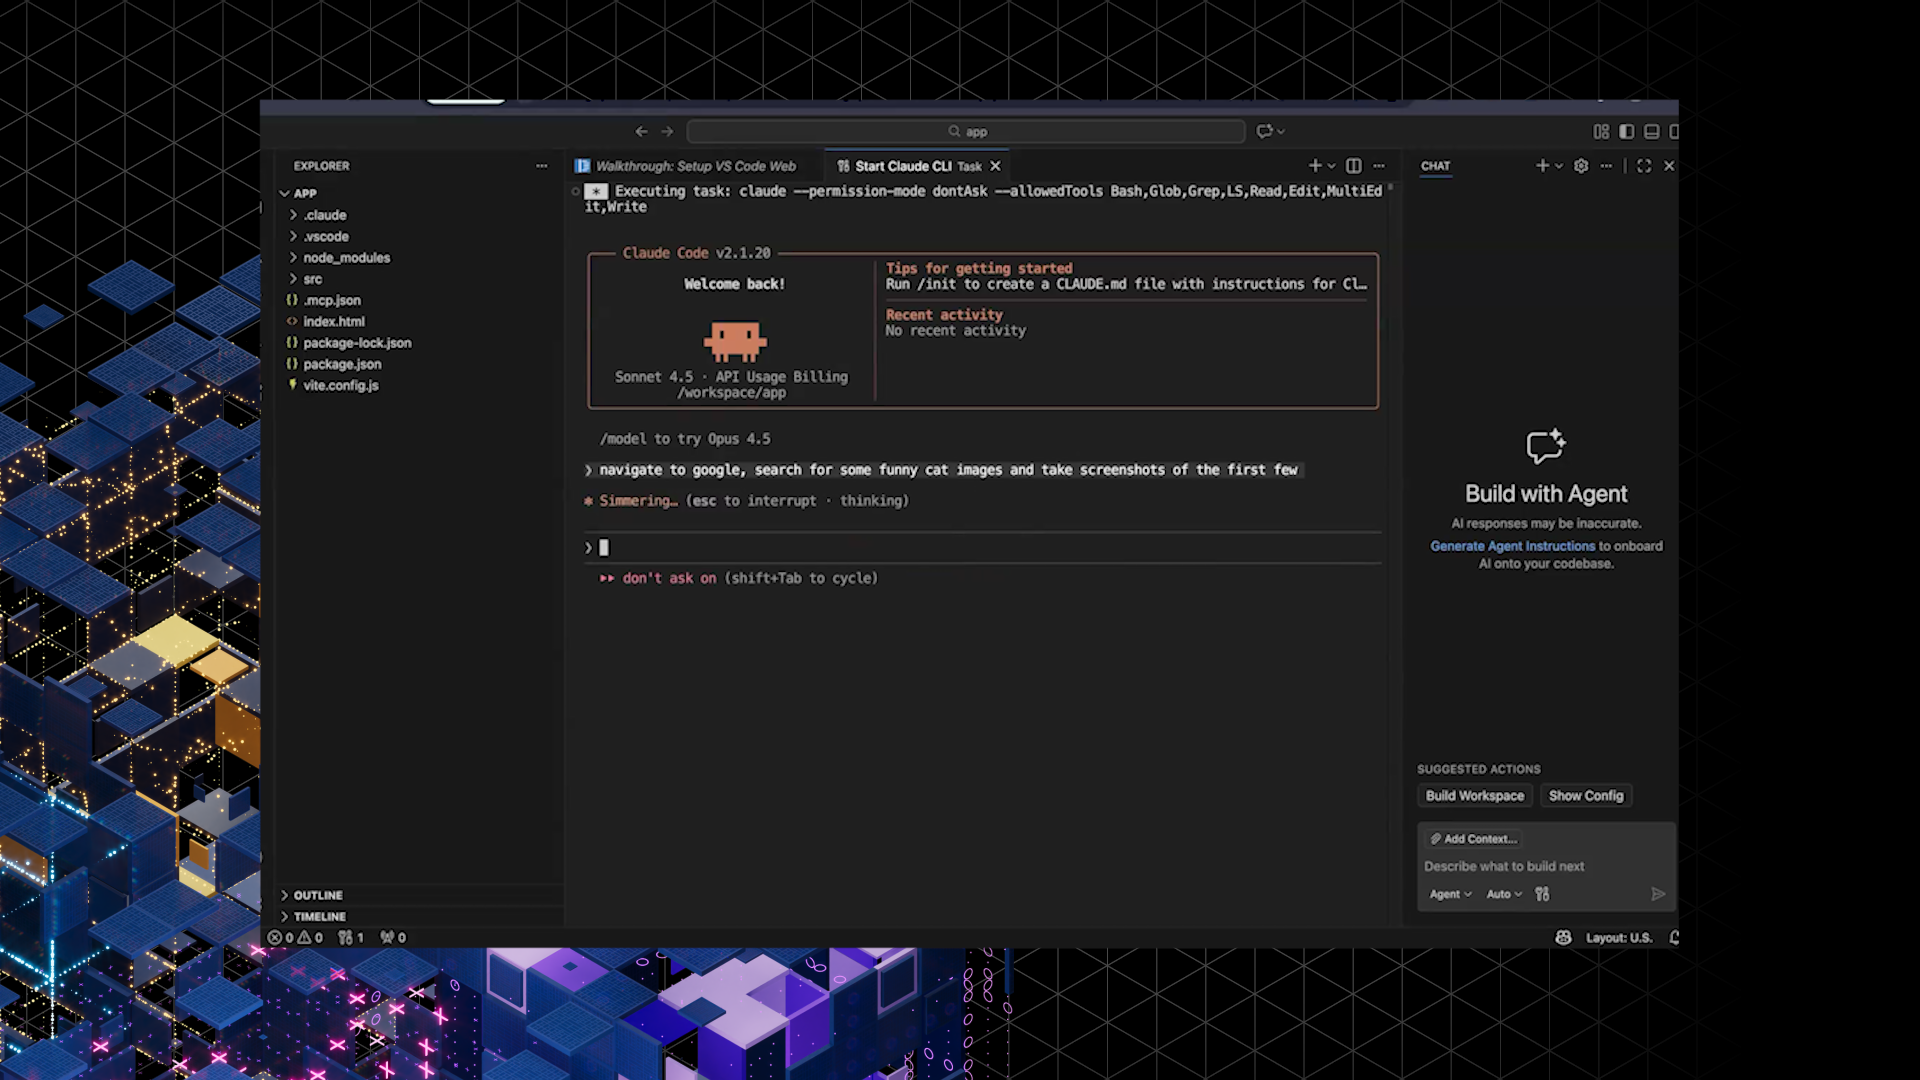The image size is (1920, 1080).
Task: Open package.json file
Action: pos(342,364)
